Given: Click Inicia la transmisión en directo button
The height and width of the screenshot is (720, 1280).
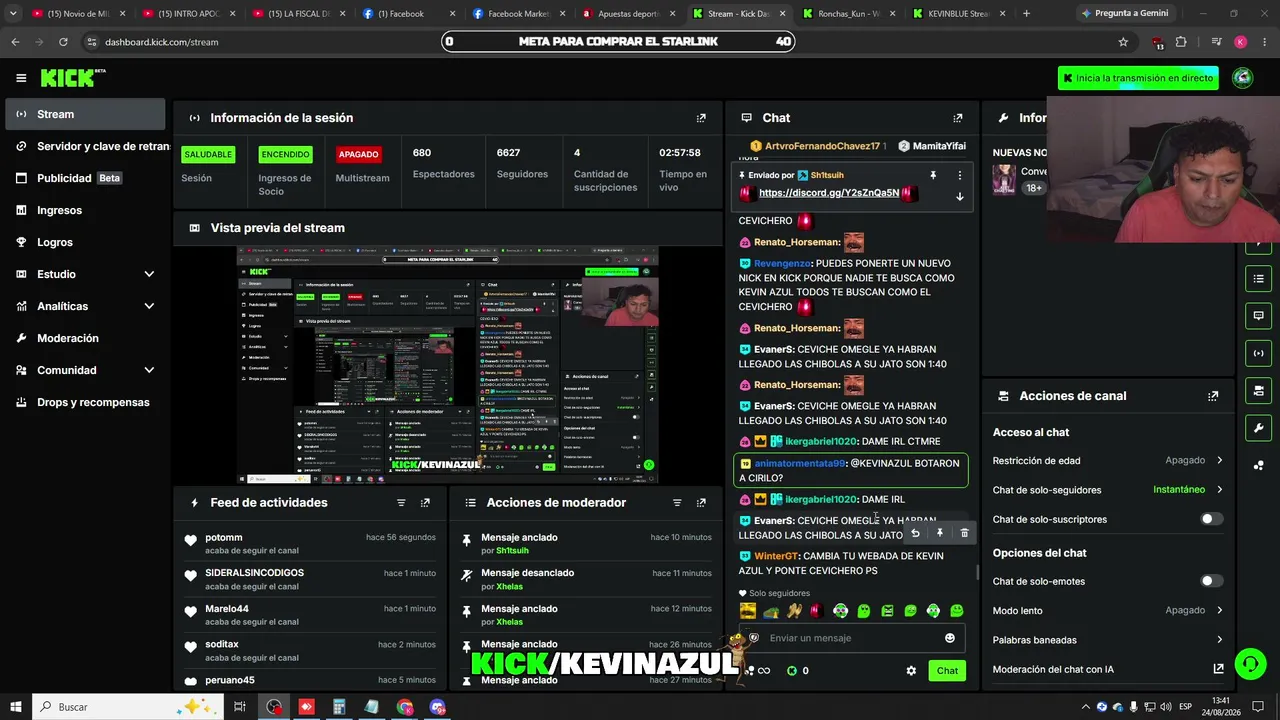Looking at the screenshot, I should pos(1138,78).
